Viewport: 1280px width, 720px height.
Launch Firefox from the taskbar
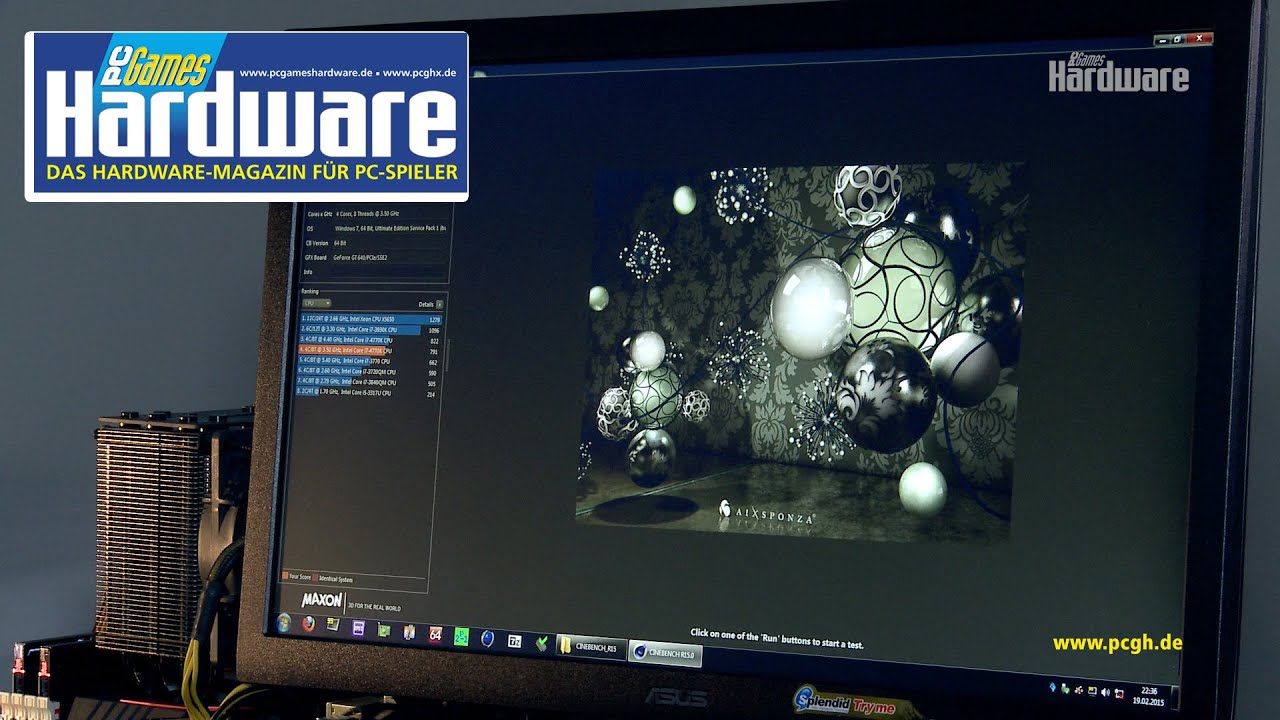coord(308,624)
